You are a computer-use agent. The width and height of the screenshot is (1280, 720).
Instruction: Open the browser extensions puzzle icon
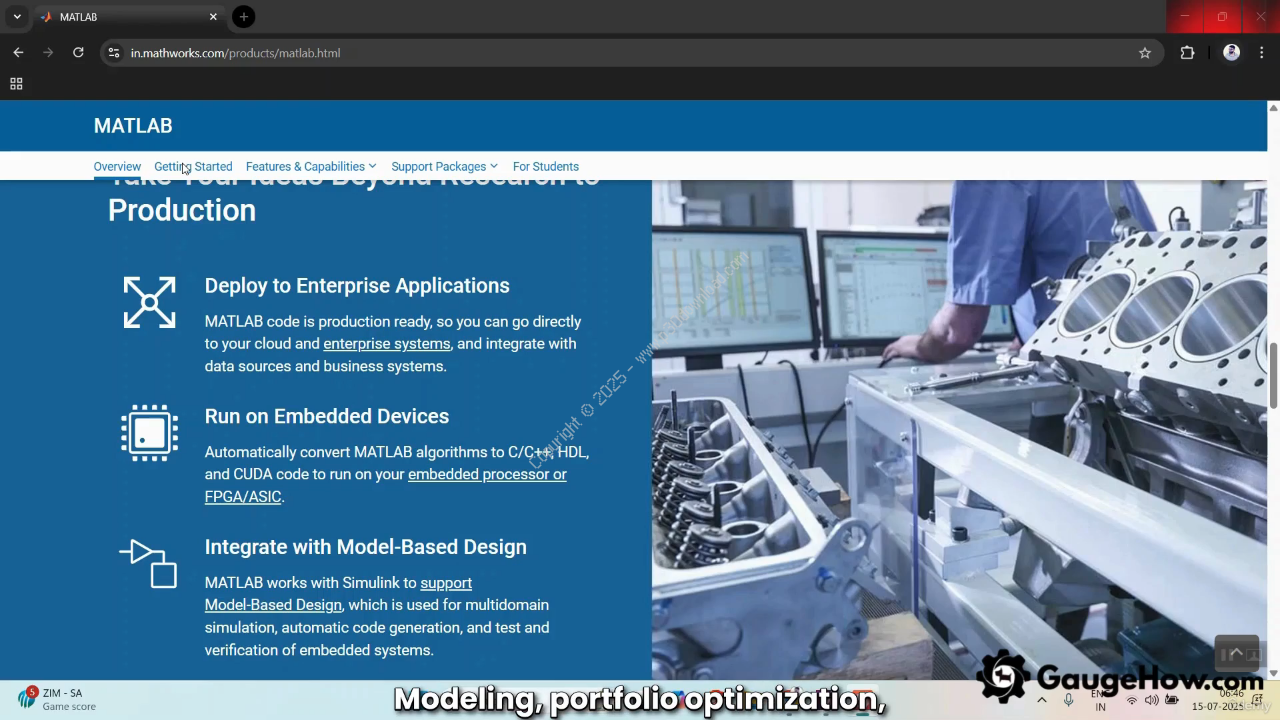tap(1187, 53)
